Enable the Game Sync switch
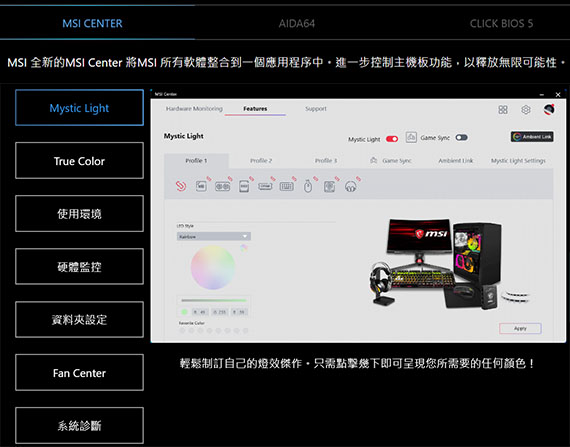The height and width of the screenshot is (447, 570). (x=461, y=137)
